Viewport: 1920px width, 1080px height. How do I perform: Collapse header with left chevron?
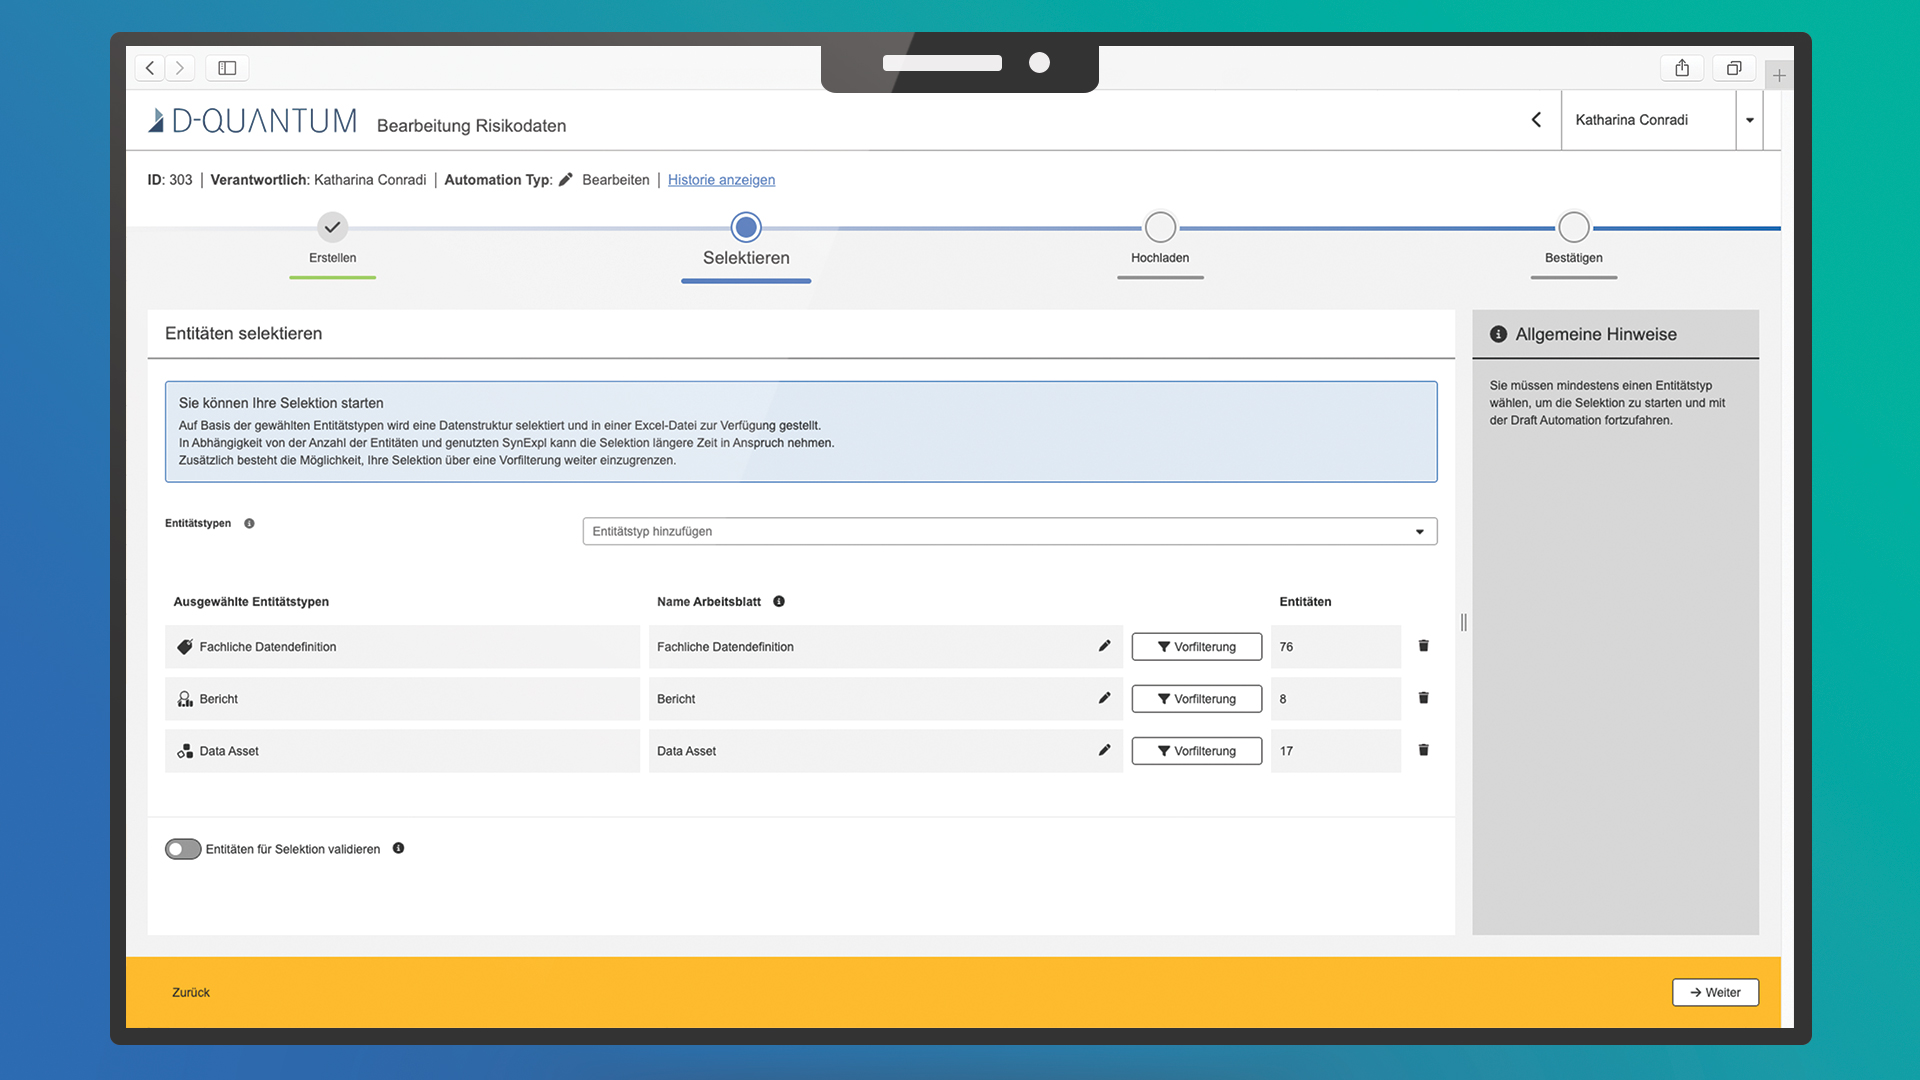1536,120
